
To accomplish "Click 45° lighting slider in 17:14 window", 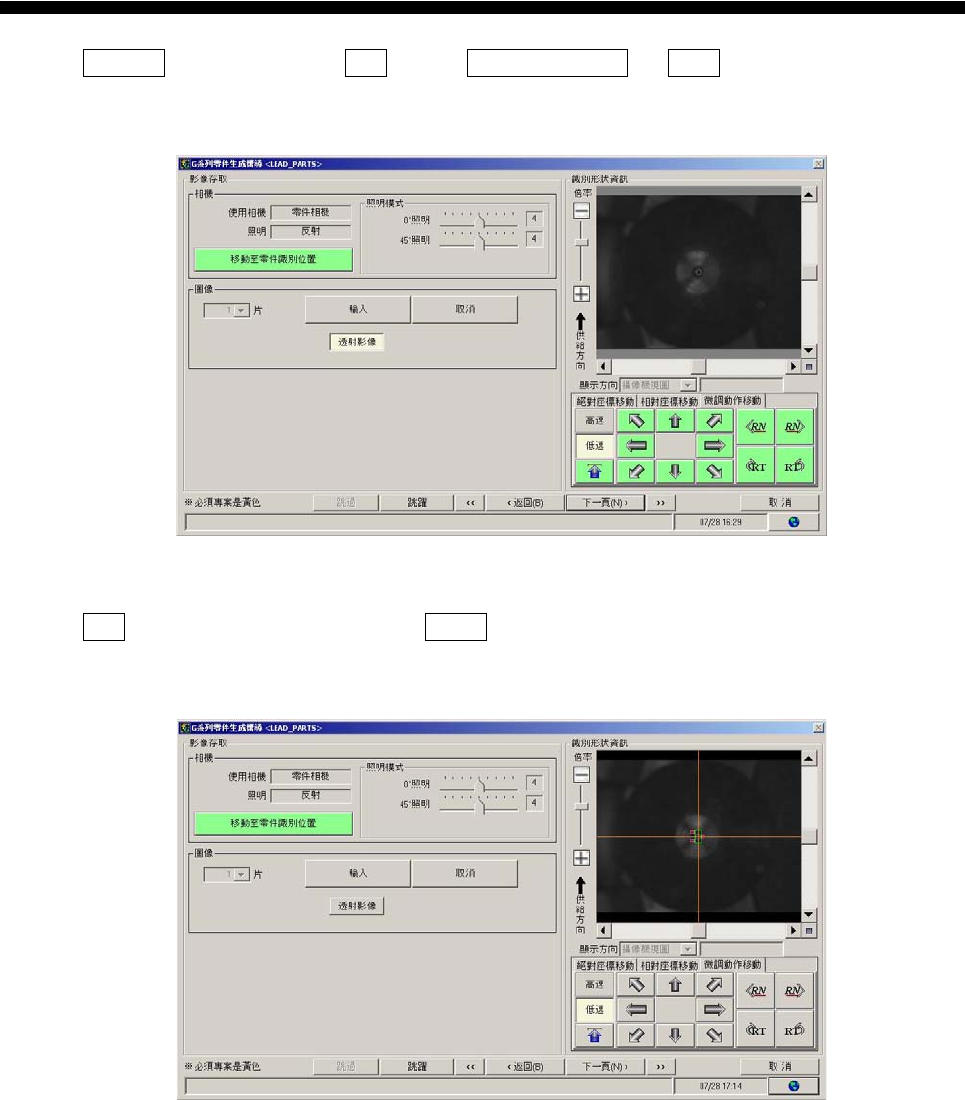I will (478, 803).
